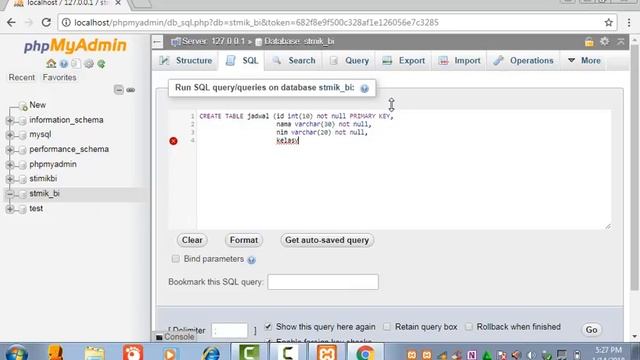Open the Search tab
This screenshot has width=640, height=360.
point(294,60)
